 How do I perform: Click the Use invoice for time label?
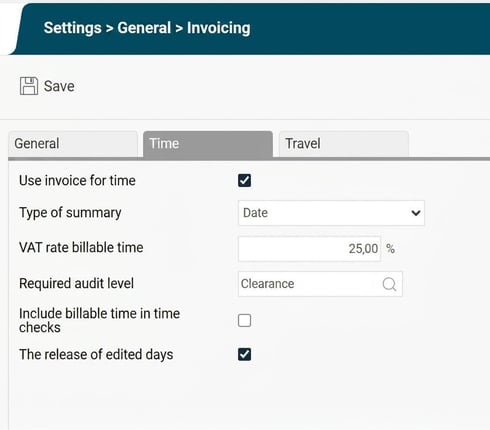pyautogui.click(x=77, y=180)
